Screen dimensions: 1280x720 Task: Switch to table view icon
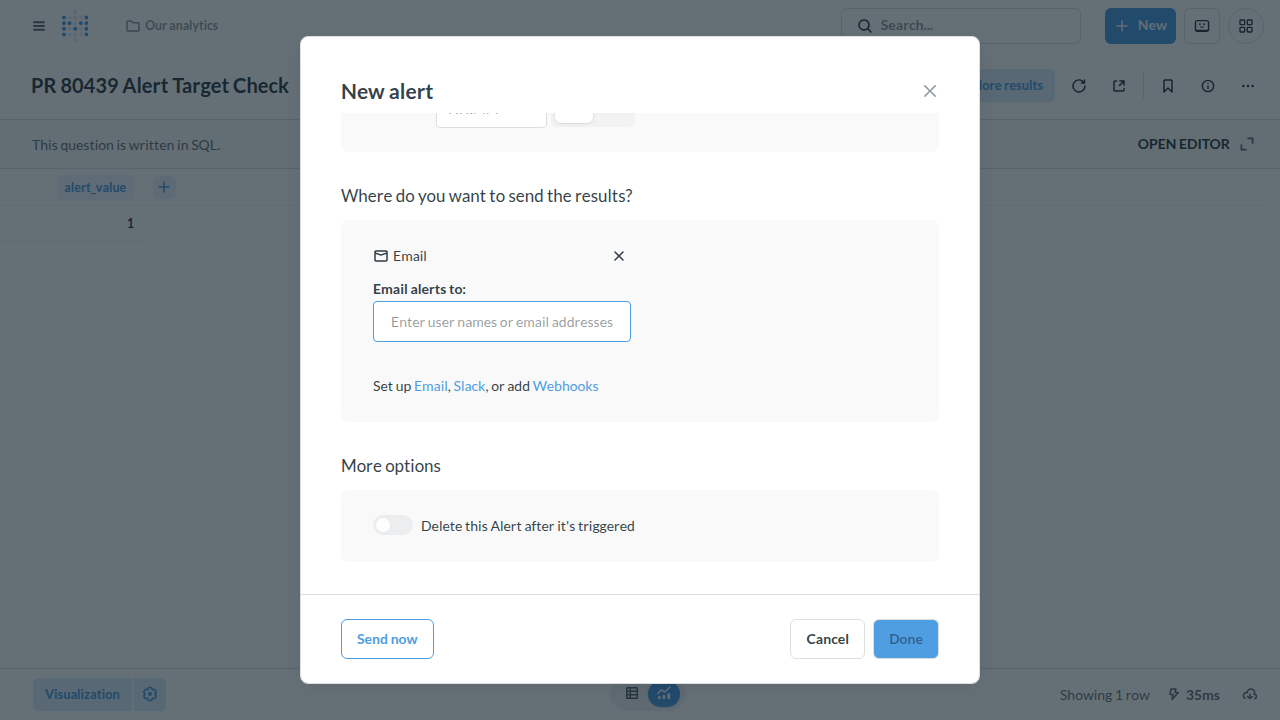pos(632,693)
